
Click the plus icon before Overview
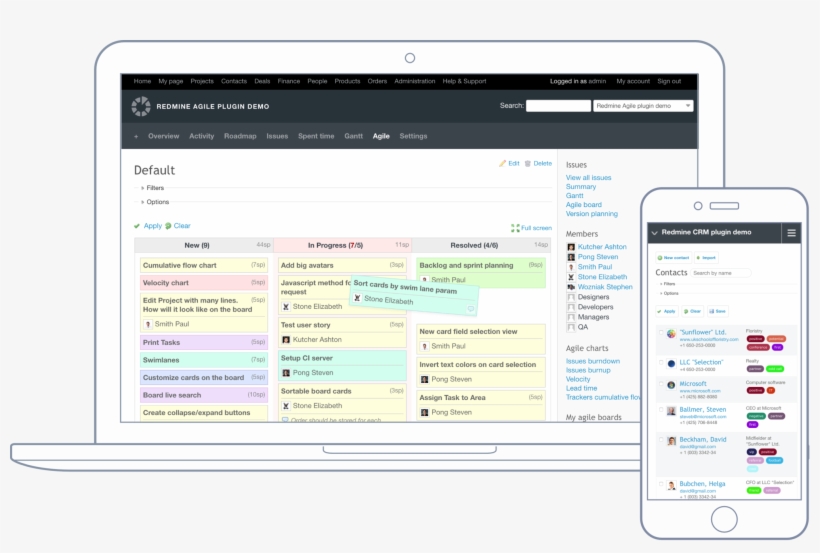[136, 136]
